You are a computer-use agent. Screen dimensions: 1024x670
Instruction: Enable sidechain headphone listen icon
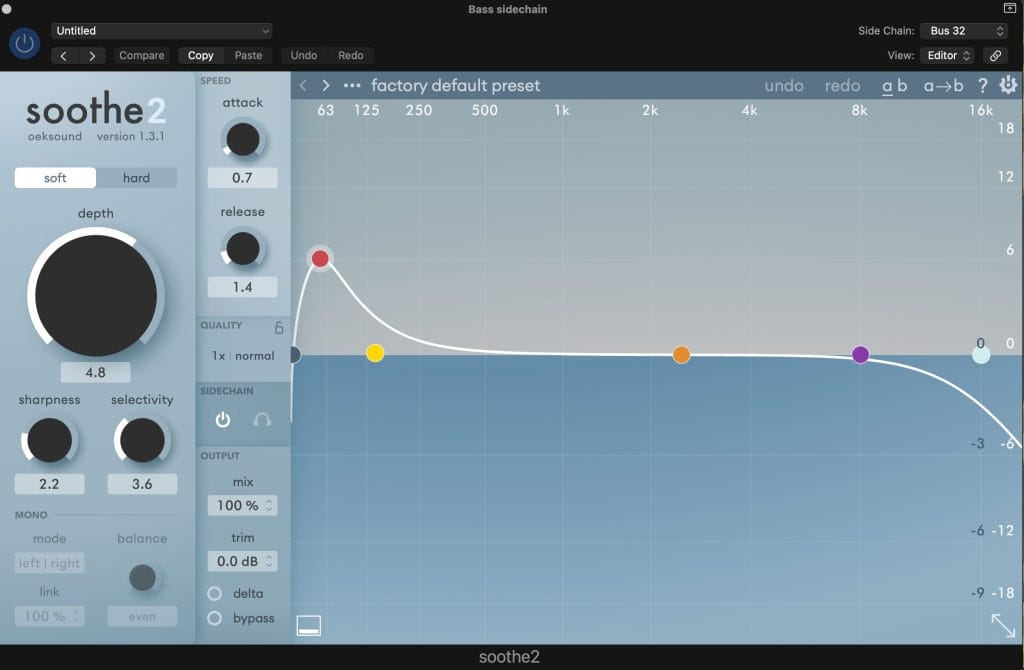point(262,420)
